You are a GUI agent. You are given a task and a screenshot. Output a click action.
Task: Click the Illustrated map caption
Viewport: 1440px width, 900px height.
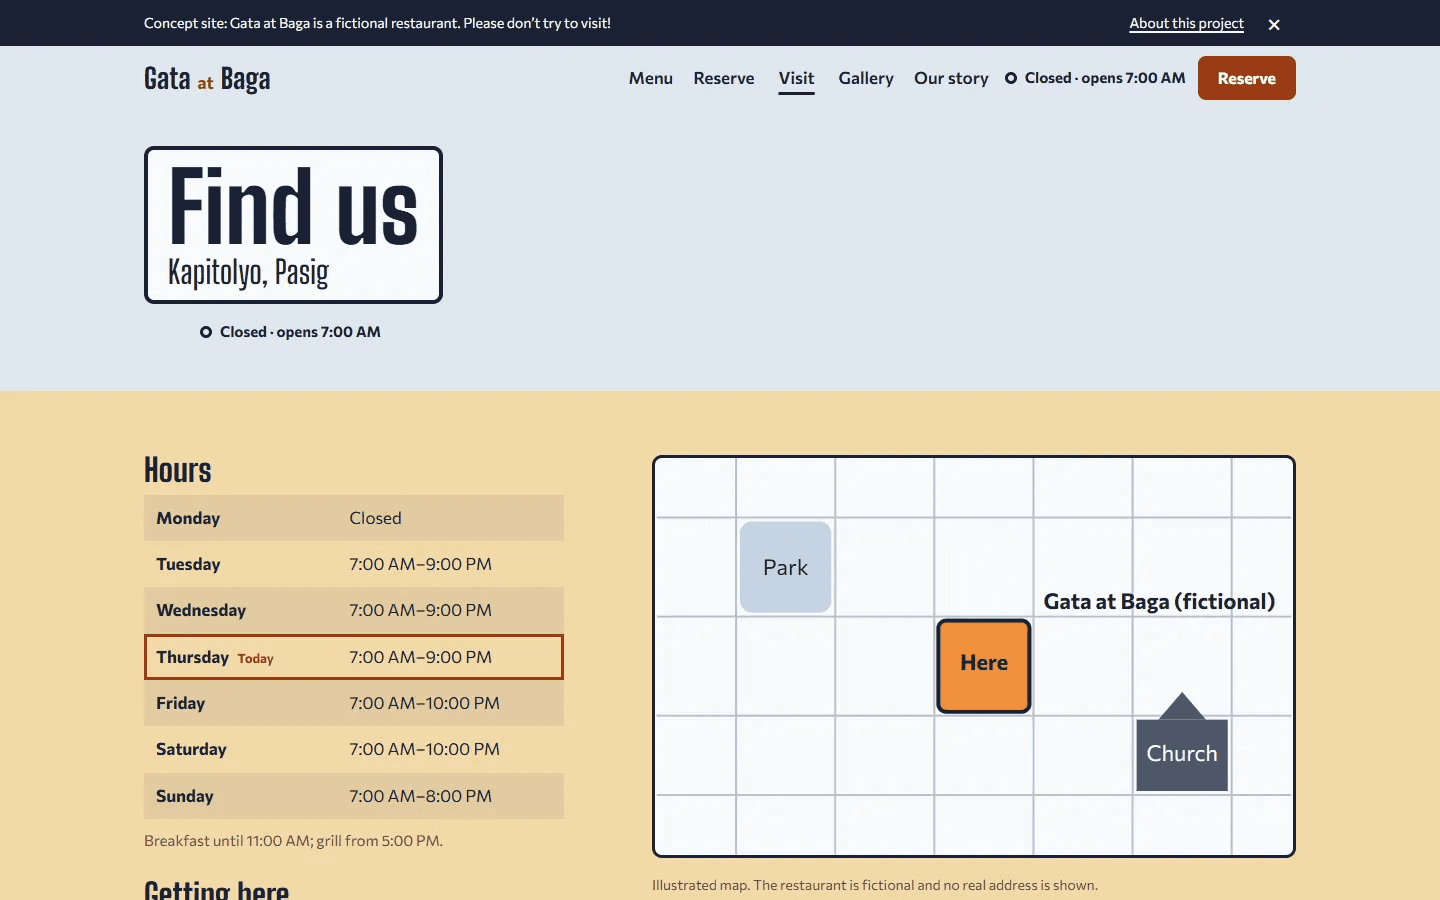(x=875, y=885)
